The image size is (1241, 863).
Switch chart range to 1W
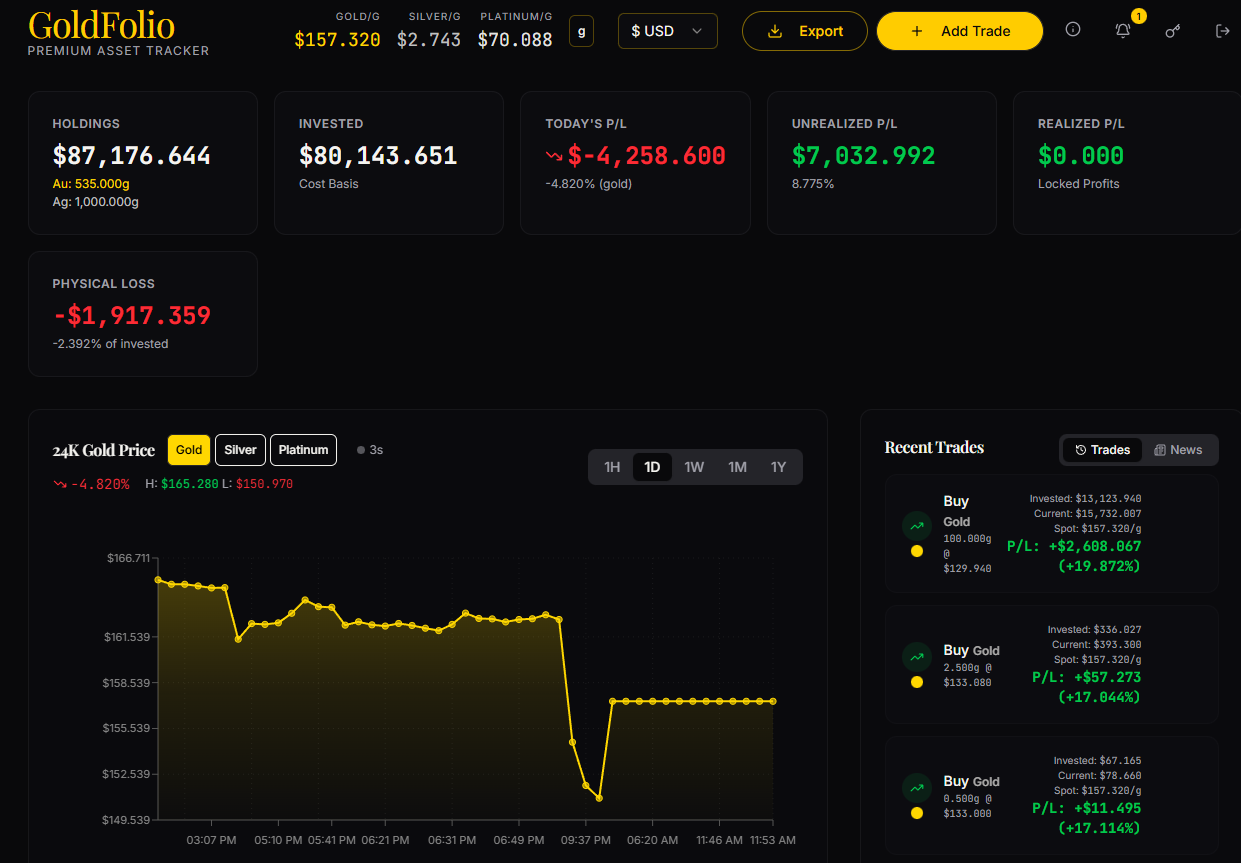(x=694, y=467)
